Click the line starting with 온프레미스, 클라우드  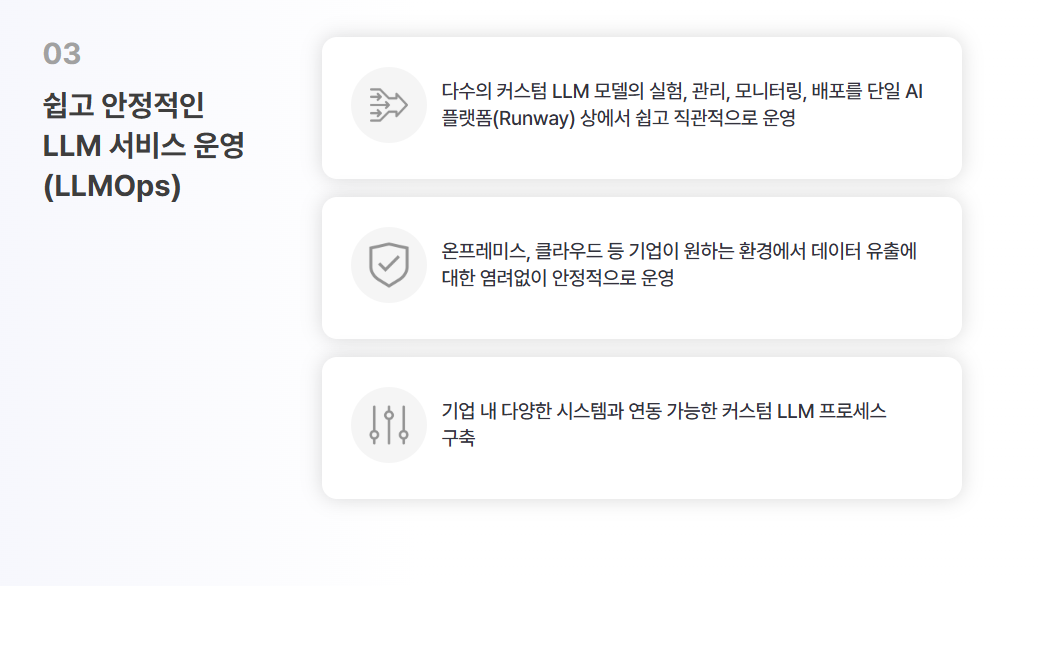pos(679,251)
